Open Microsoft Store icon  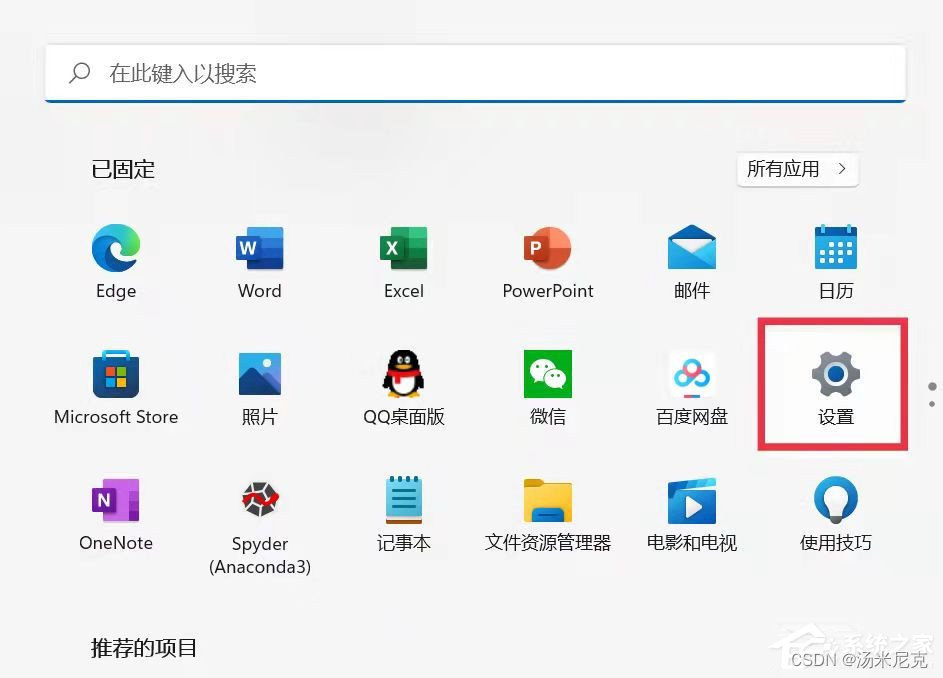click(116, 374)
